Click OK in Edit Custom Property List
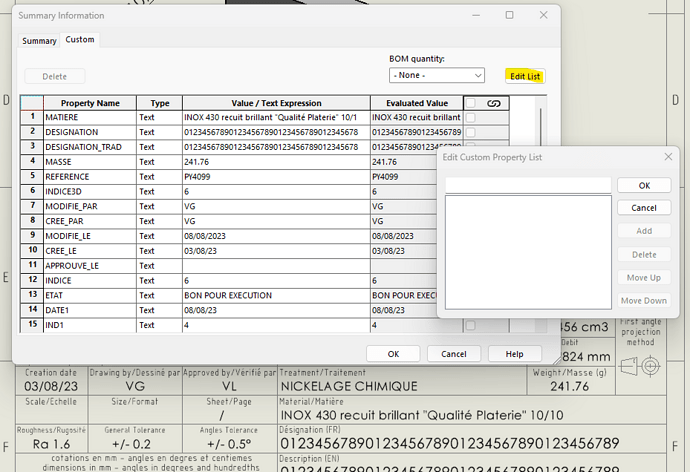 coord(644,185)
